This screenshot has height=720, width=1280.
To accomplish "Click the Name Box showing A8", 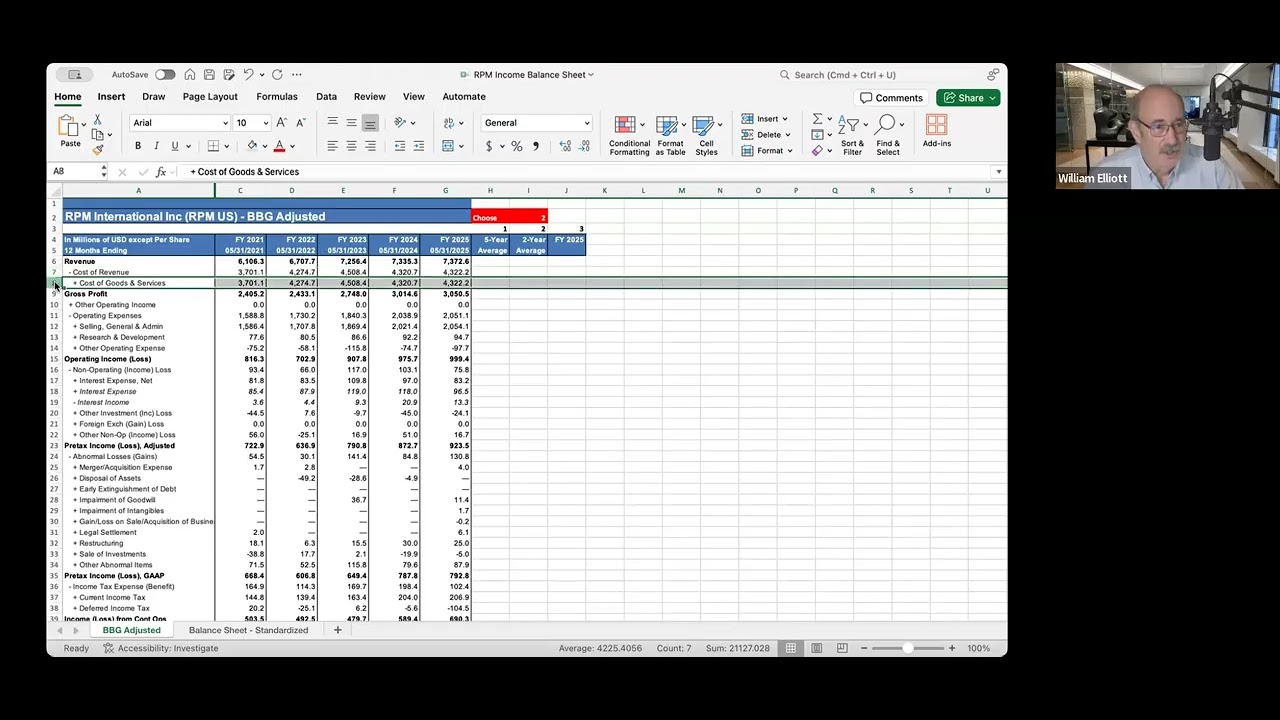I will (80, 172).
